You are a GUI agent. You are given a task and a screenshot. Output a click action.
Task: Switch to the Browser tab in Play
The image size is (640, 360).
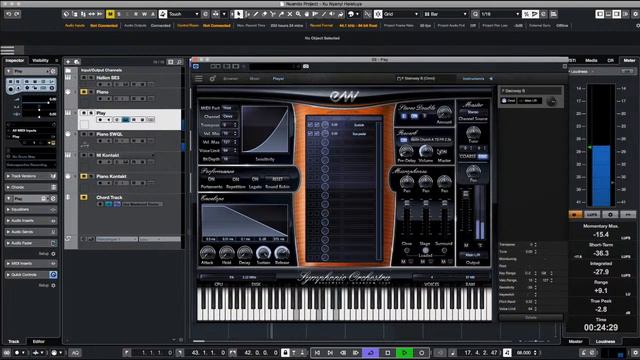coord(231,78)
